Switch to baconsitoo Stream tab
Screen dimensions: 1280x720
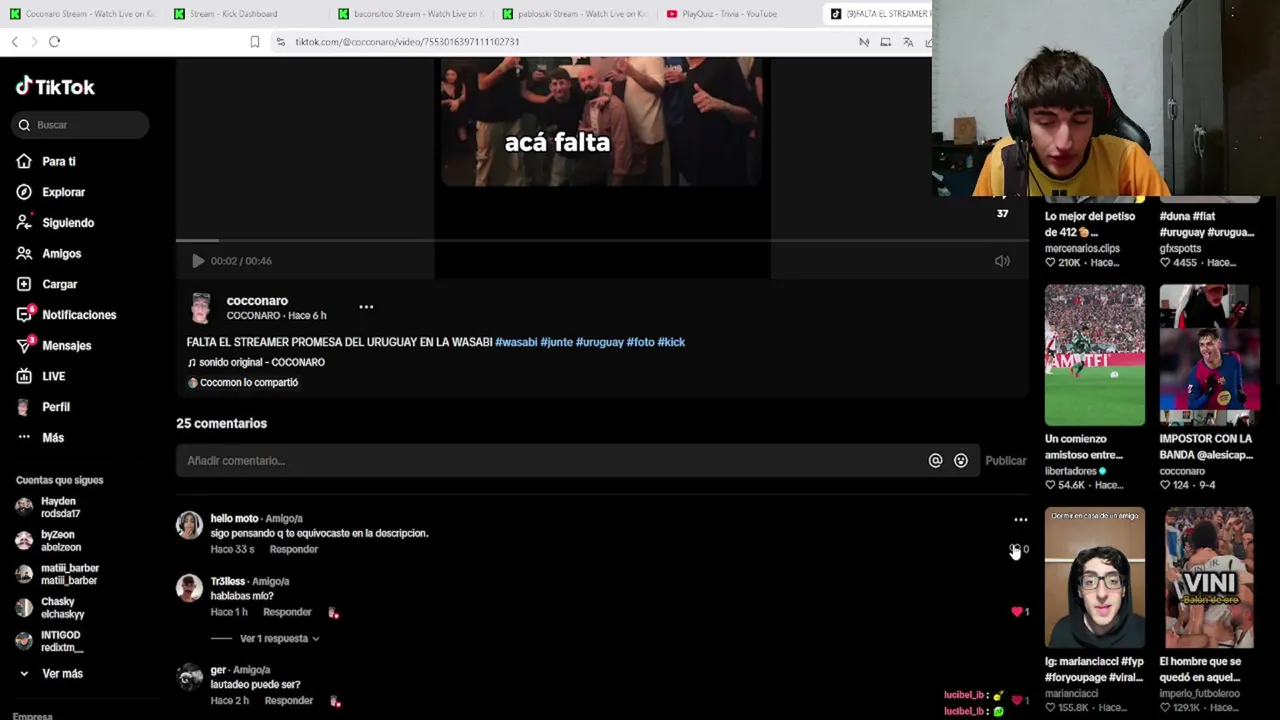411,14
